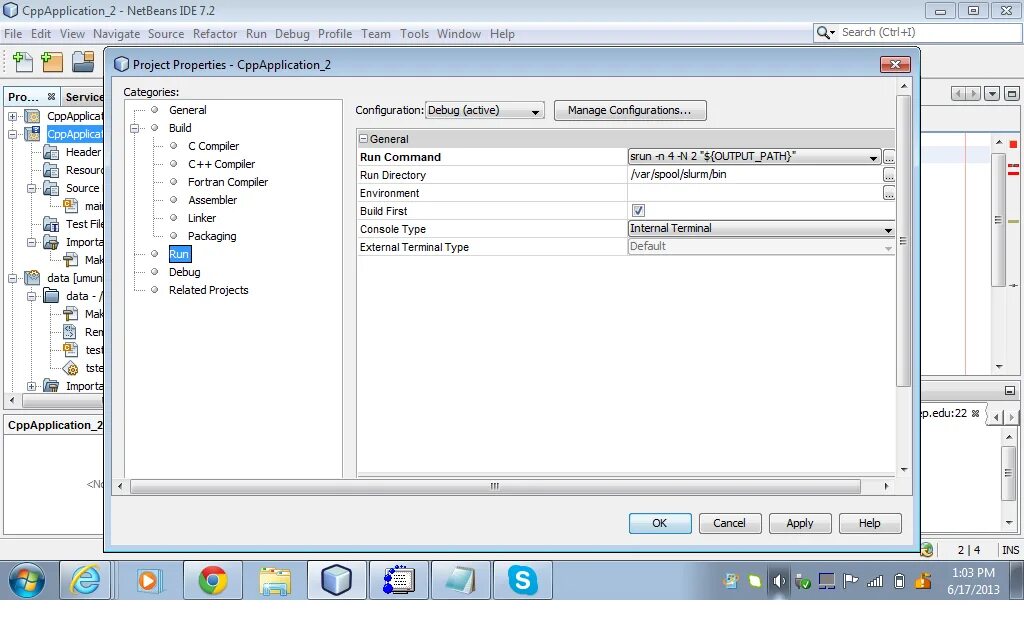
Task: Close the Project Properties dialog
Action: pos(895,64)
